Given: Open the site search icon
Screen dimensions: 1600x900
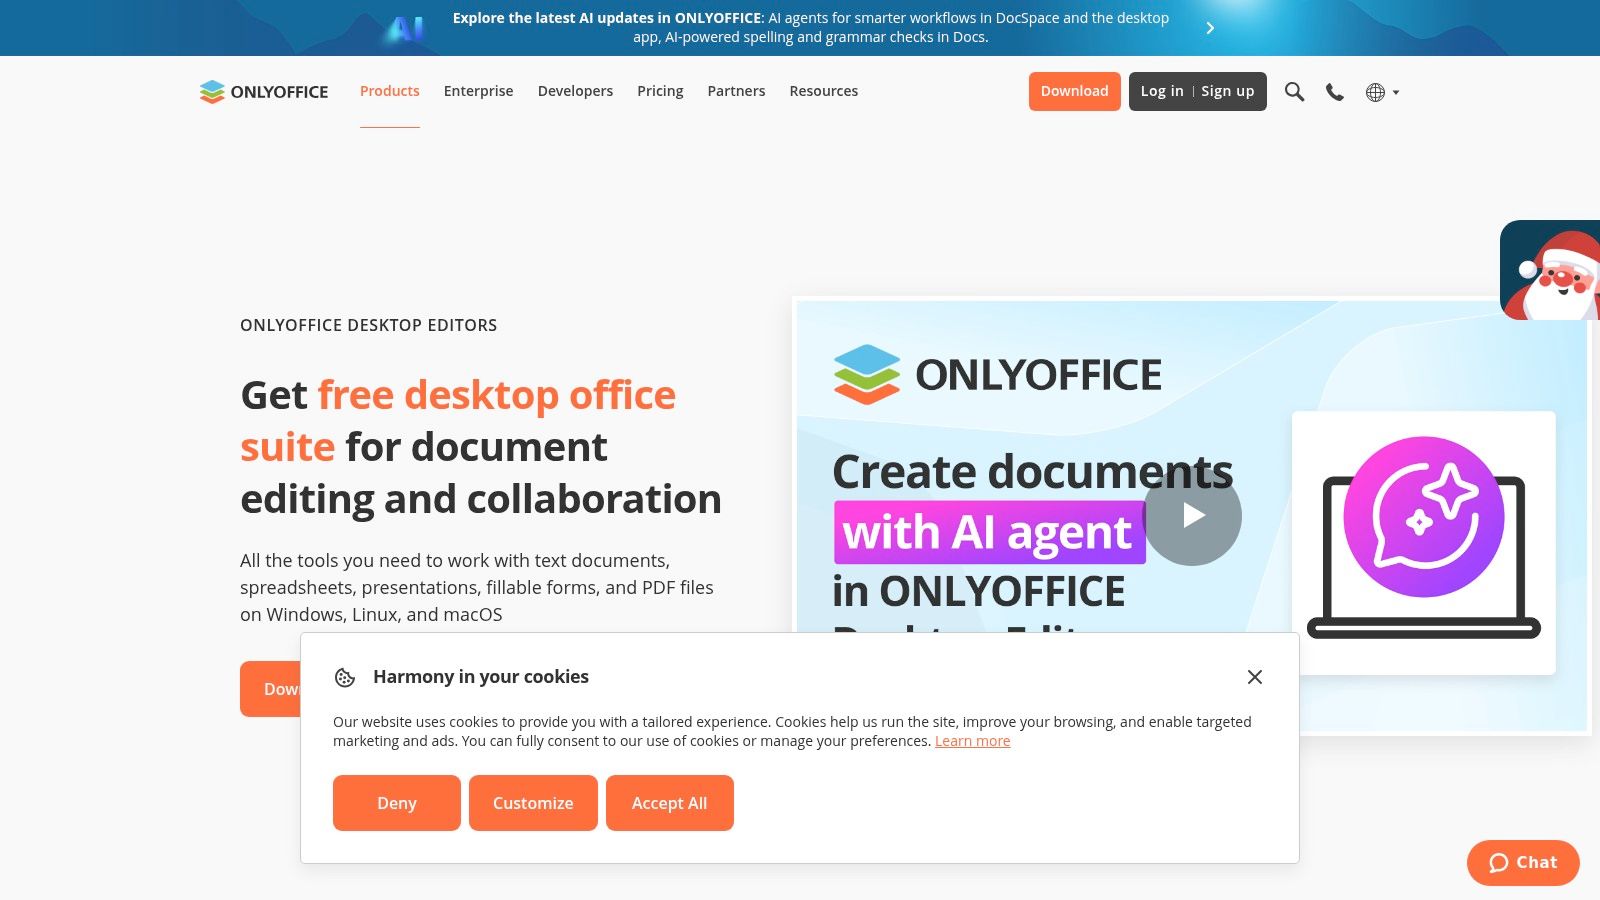Looking at the screenshot, I should click(x=1294, y=92).
